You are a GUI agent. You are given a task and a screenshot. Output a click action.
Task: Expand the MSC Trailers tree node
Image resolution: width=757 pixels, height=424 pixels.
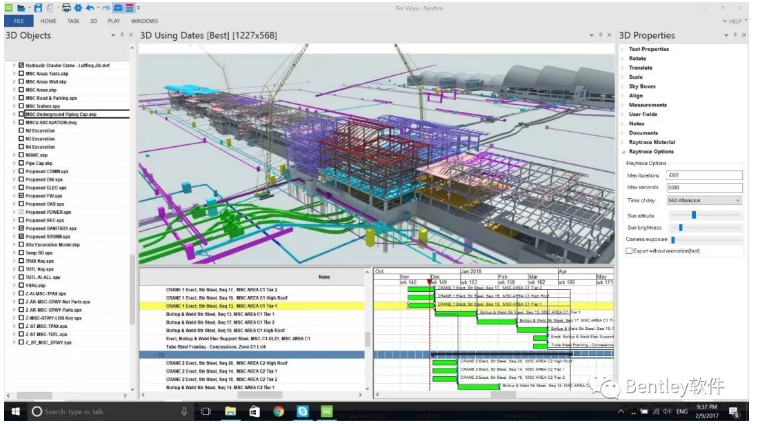pyautogui.click(x=14, y=106)
